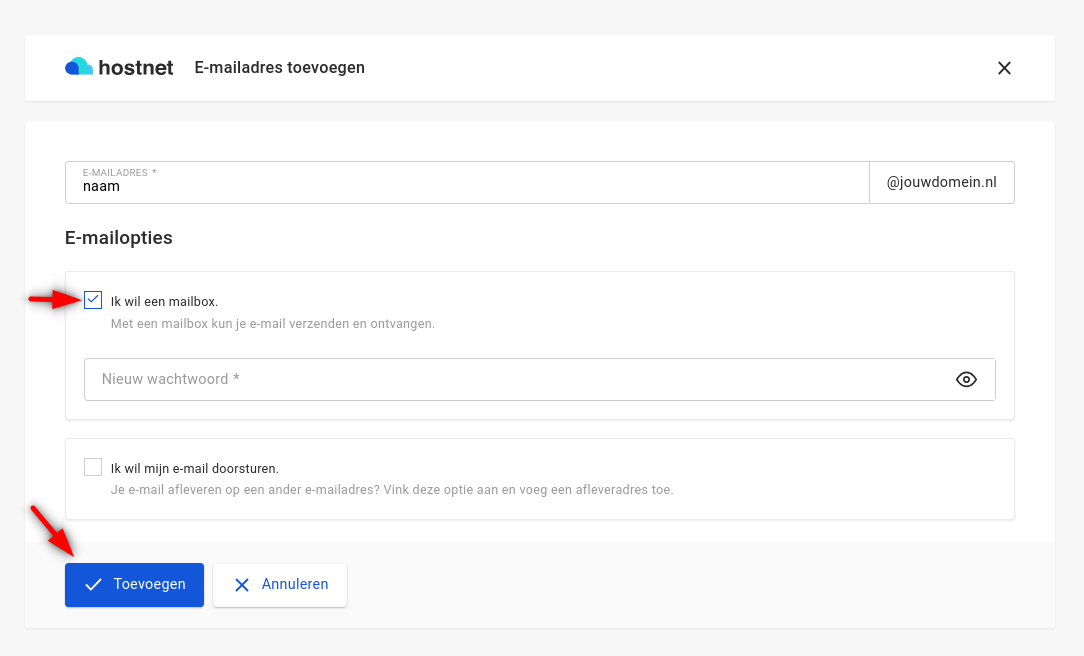Click the 'E-mailadres toevoegen' title
The width and height of the screenshot is (1084, 656).
click(279, 68)
